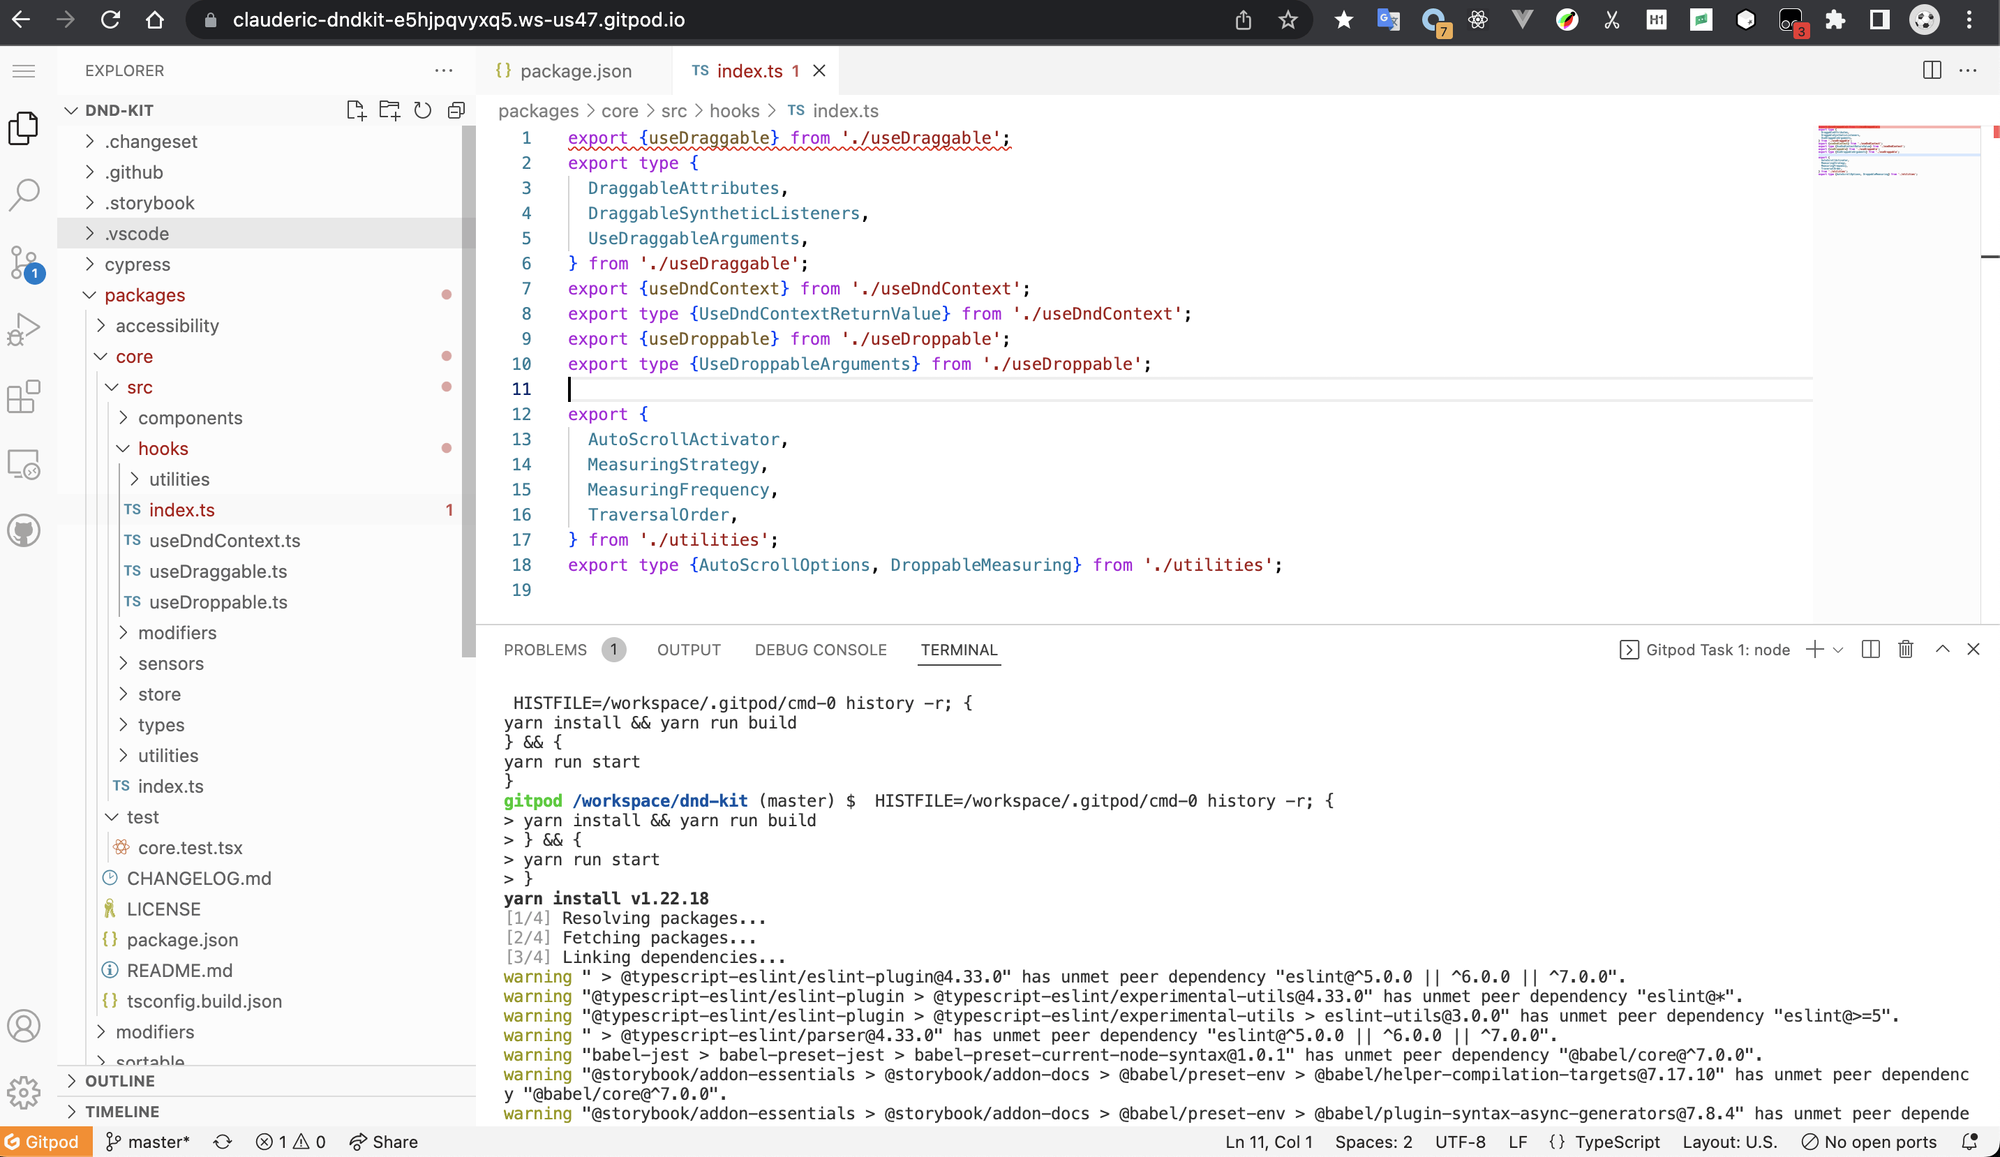Click hooks in the breadcrumb path

click(734, 111)
